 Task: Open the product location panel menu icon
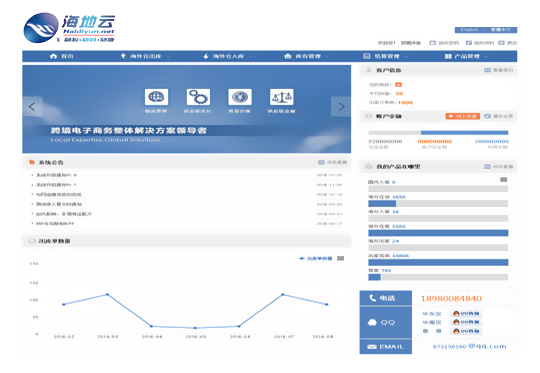coord(503,179)
